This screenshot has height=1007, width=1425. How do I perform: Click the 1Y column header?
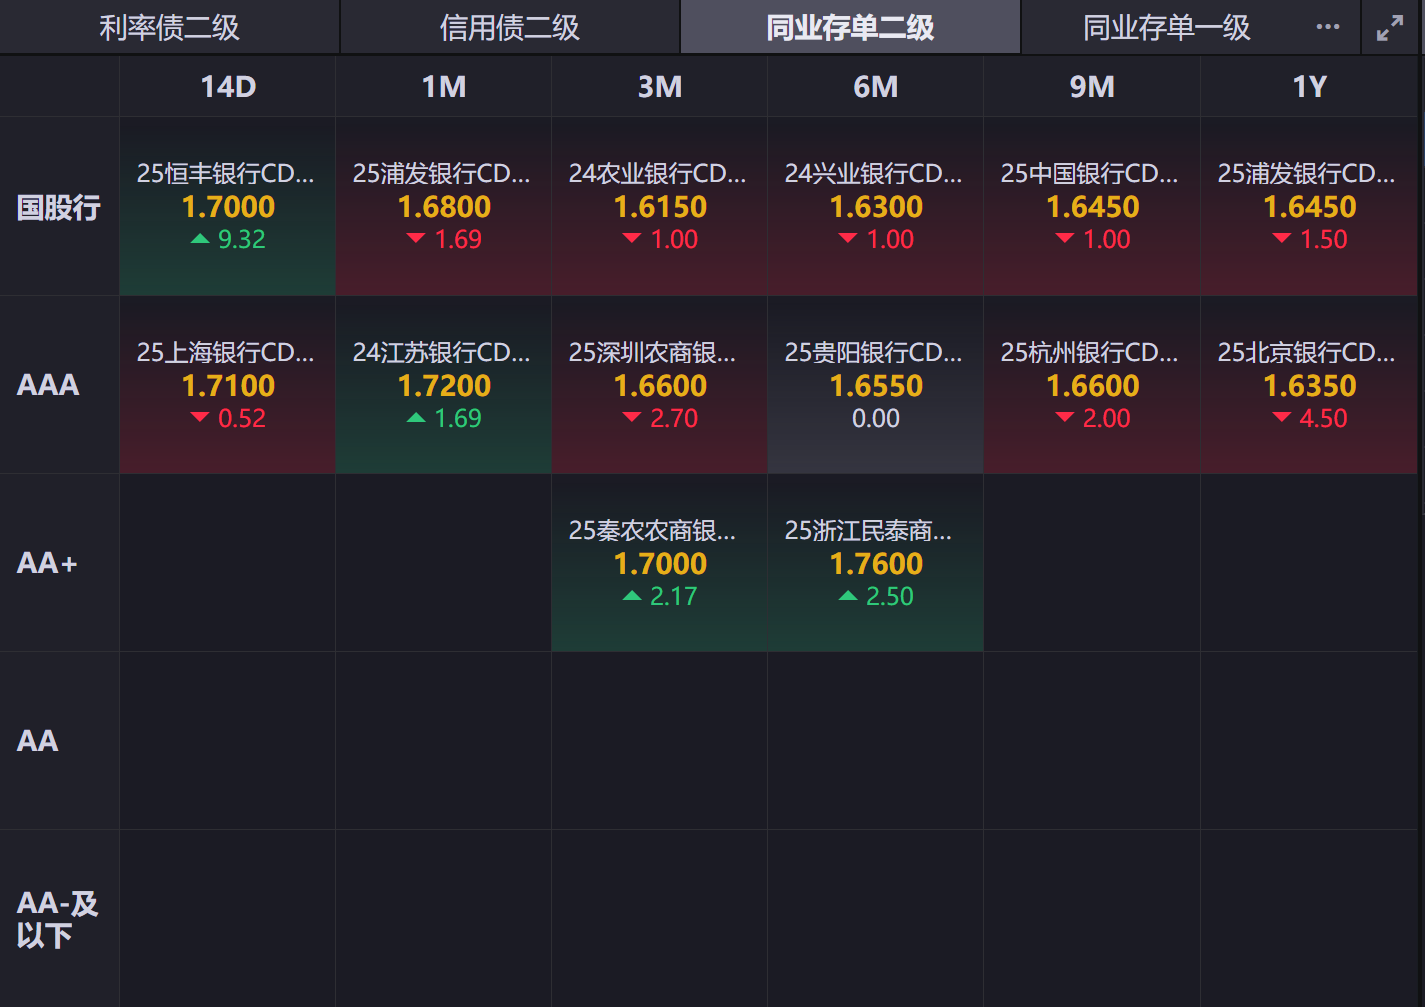1309,87
